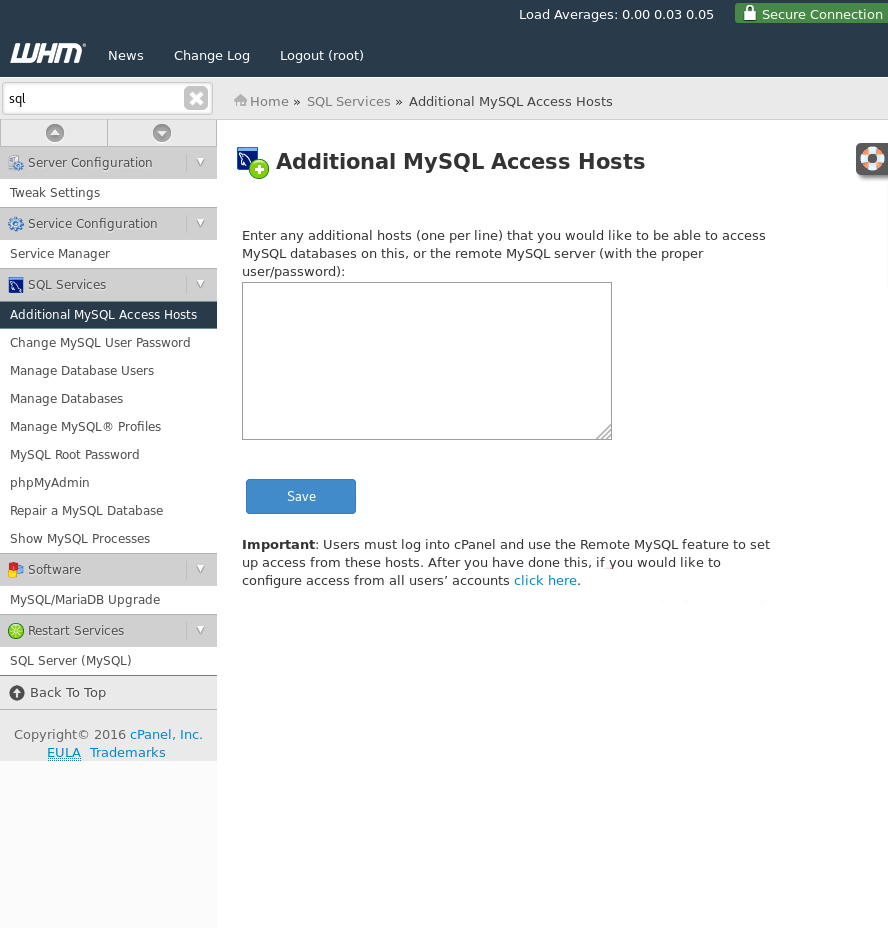This screenshot has width=888, height=928.
Task: Launch phpMyAdmin from sidebar
Action: point(108,483)
